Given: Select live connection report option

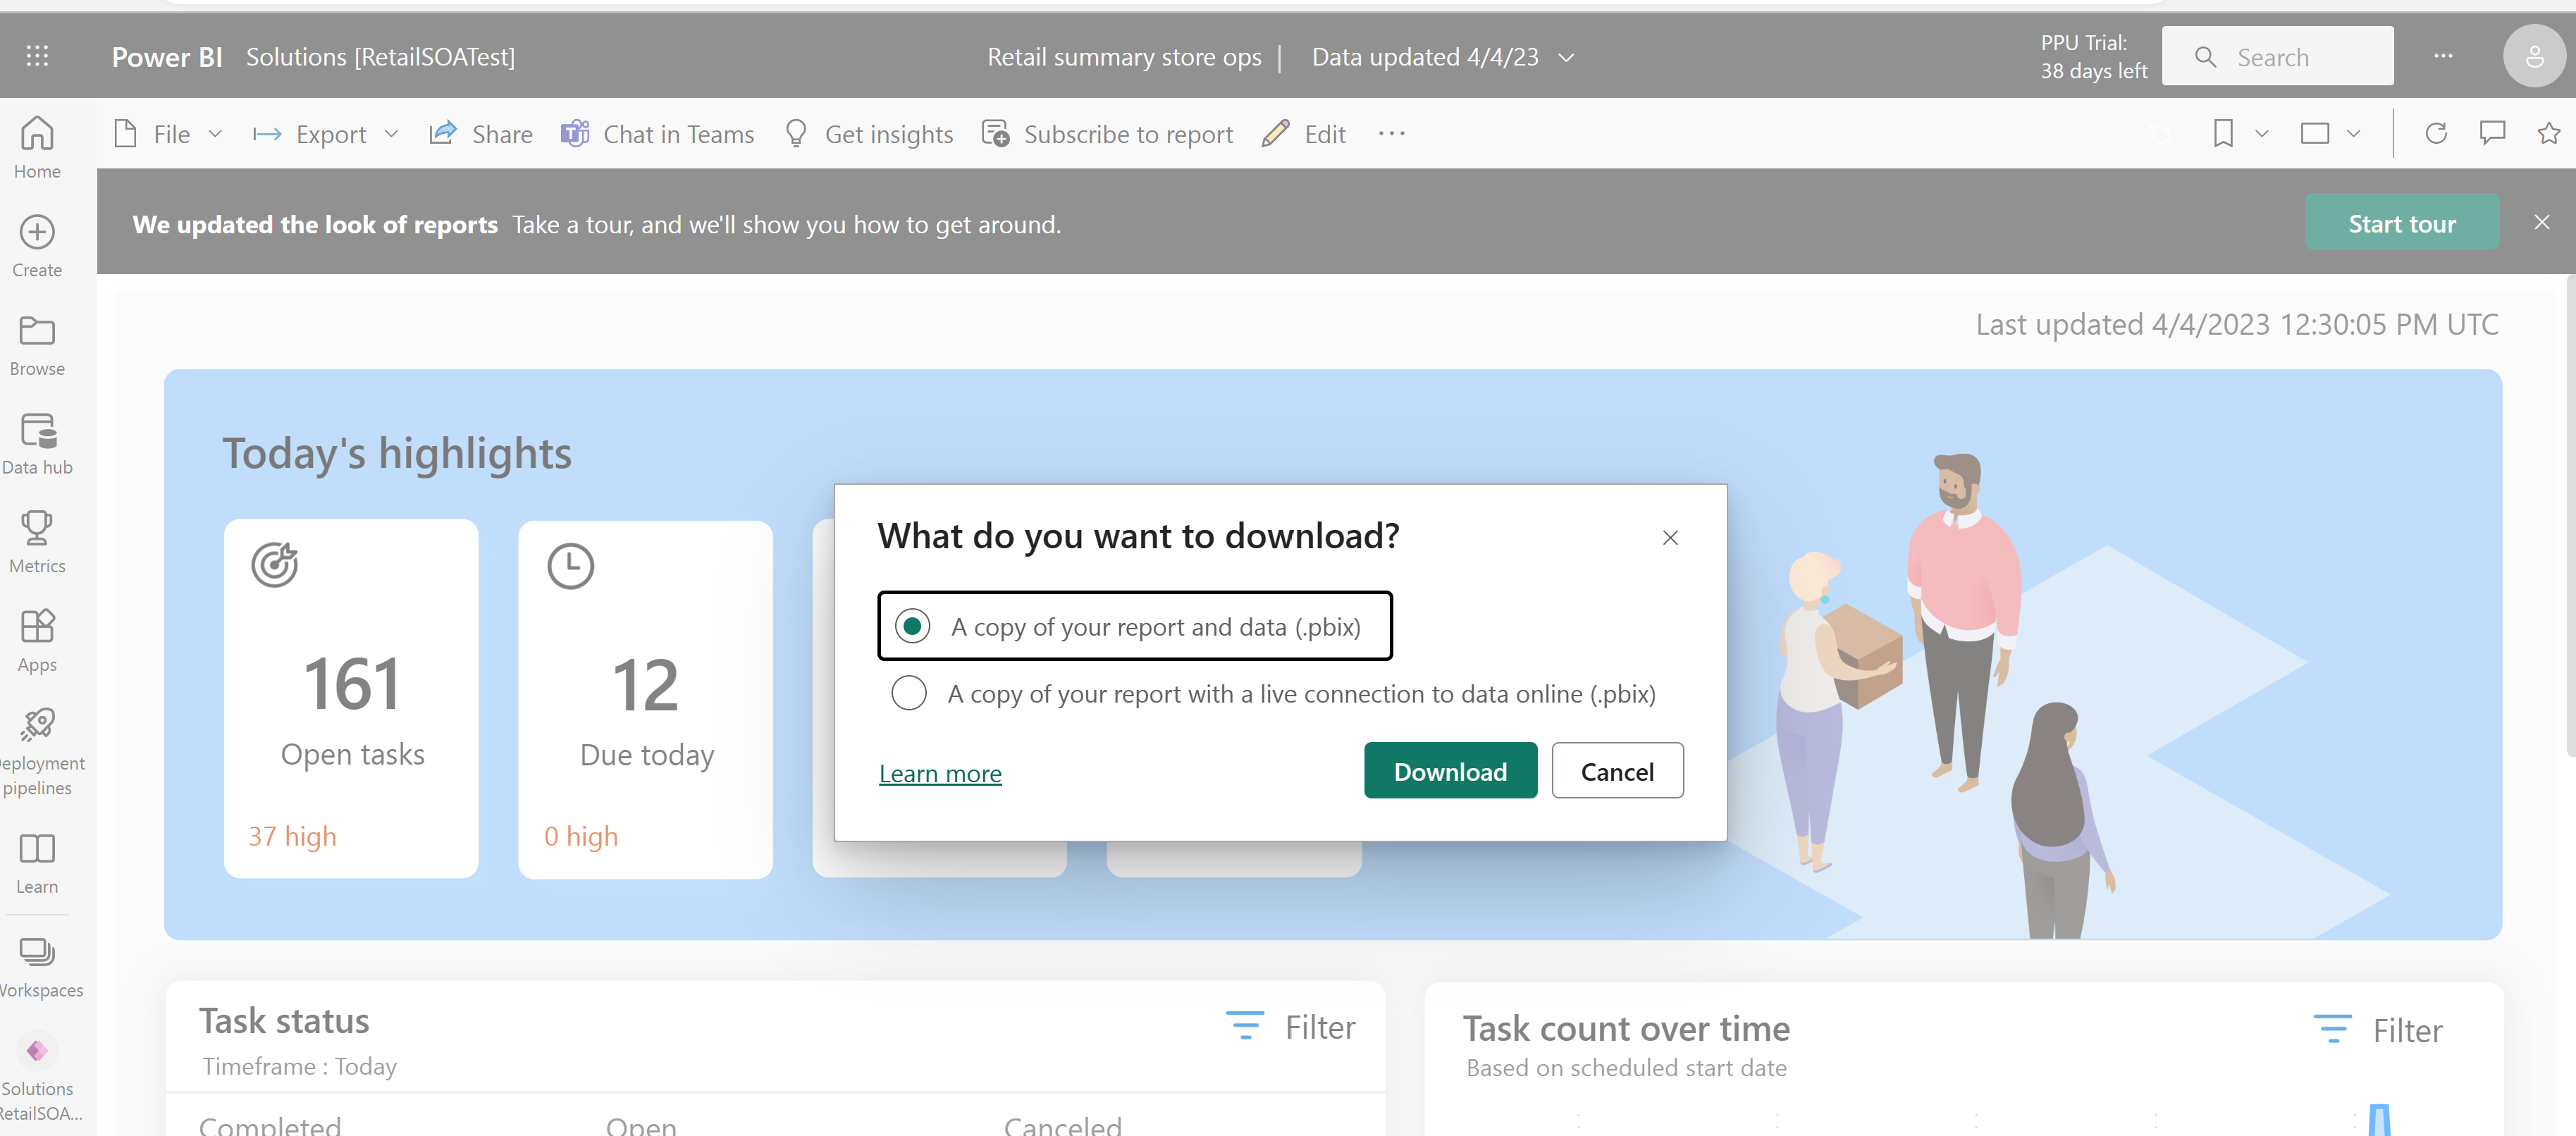Looking at the screenshot, I should coord(908,693).
